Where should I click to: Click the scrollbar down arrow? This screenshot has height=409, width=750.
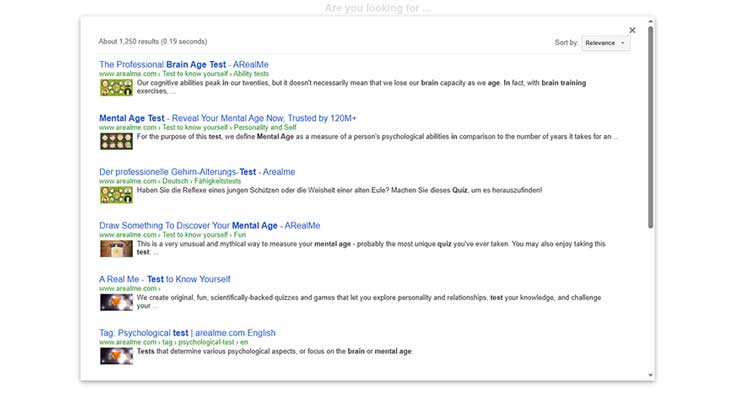point(651,375)
